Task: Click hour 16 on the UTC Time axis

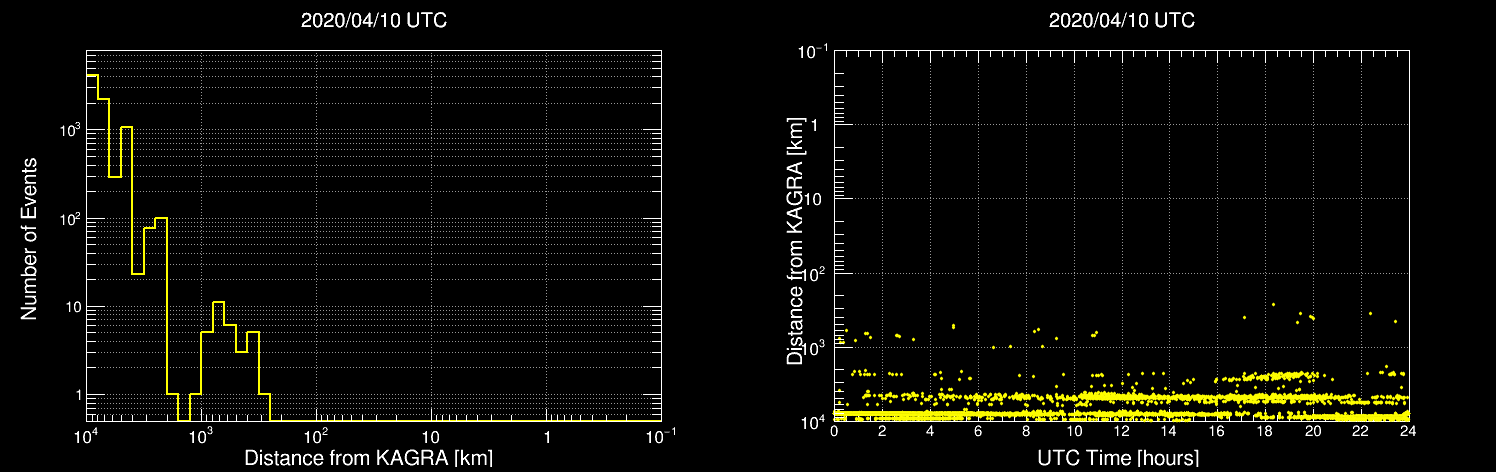Action: (x=1217, y=431)
